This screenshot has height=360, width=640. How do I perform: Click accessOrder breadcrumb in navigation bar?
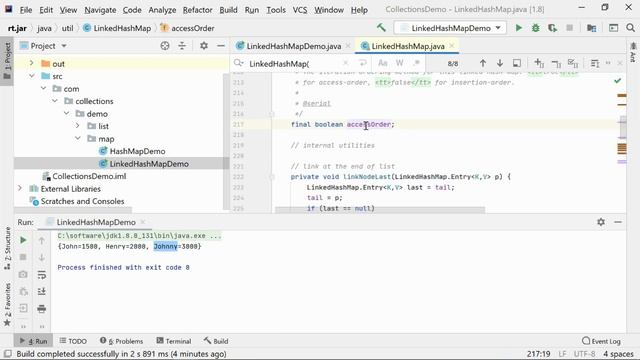pyautogui.click(x=187, y=28)
